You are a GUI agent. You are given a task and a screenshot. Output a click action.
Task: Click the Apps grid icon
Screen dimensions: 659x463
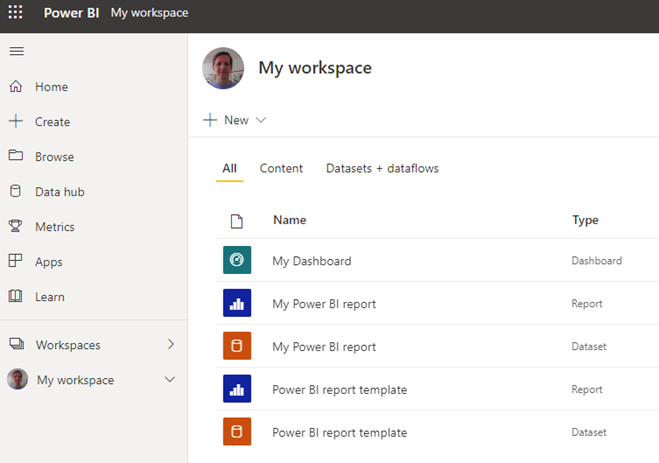pos(16,260)
